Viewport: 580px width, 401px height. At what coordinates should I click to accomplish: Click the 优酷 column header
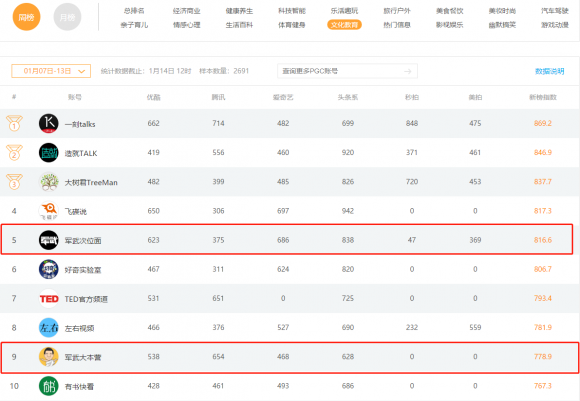tap(154, 97)
